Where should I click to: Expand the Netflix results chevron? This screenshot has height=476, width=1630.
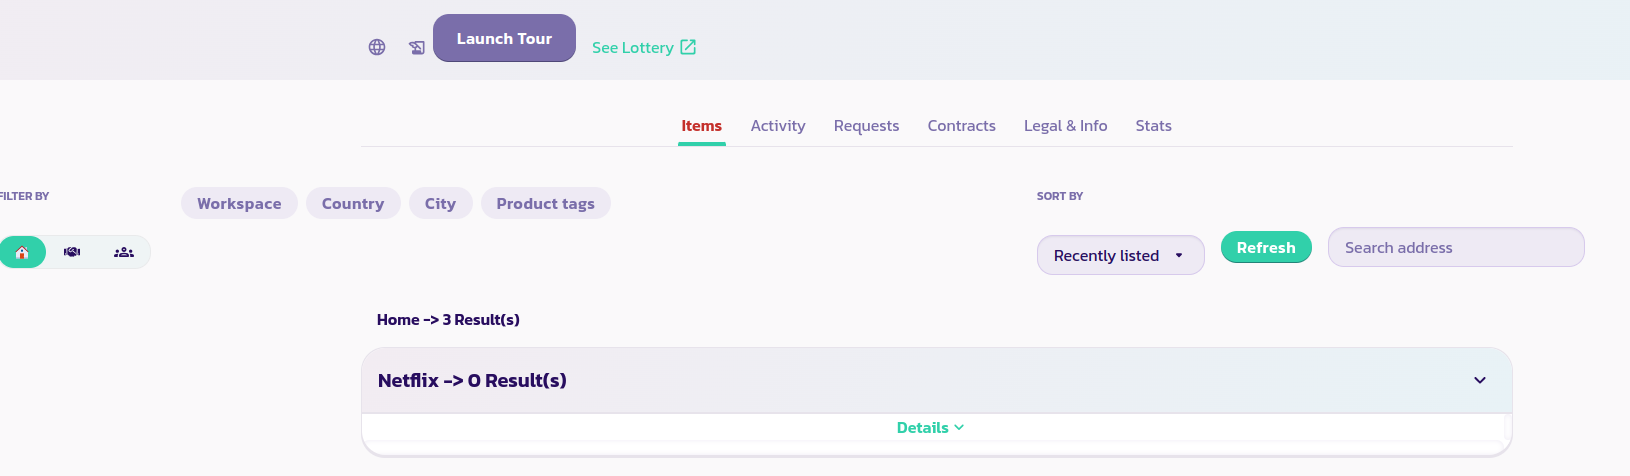[1480, 380]
